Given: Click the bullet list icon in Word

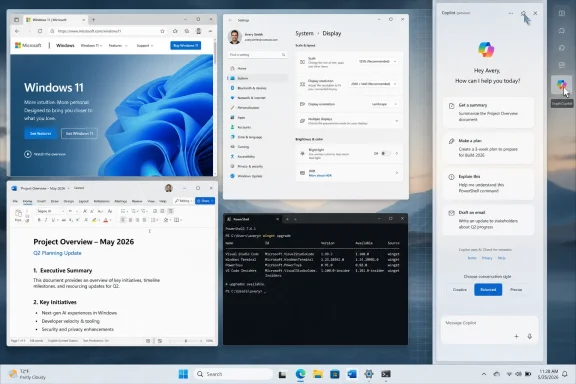Looking at the screenshot, I should click(x=123, y=211).
